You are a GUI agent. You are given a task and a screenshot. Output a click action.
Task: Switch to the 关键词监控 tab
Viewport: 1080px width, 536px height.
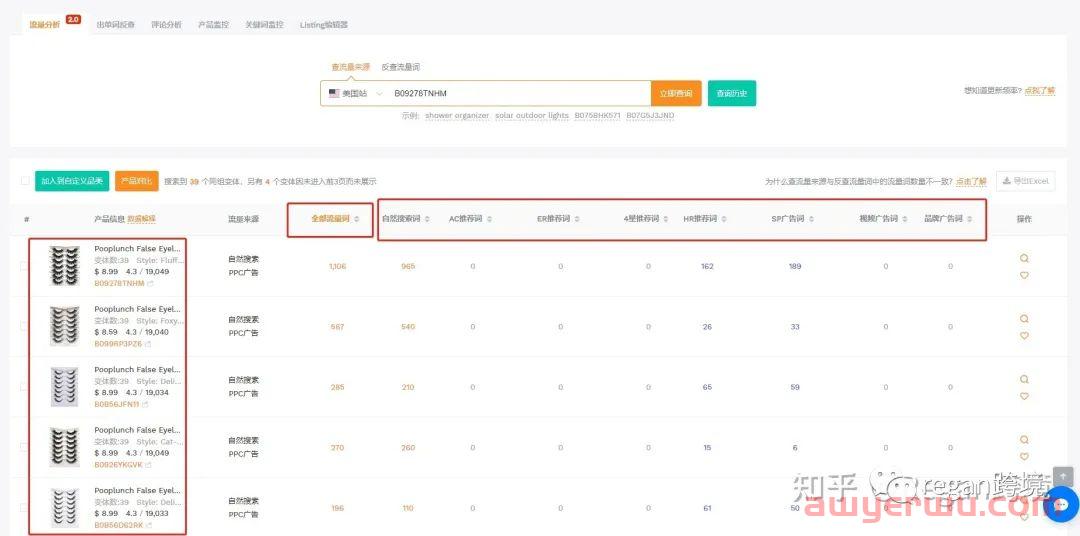(264, 25)
